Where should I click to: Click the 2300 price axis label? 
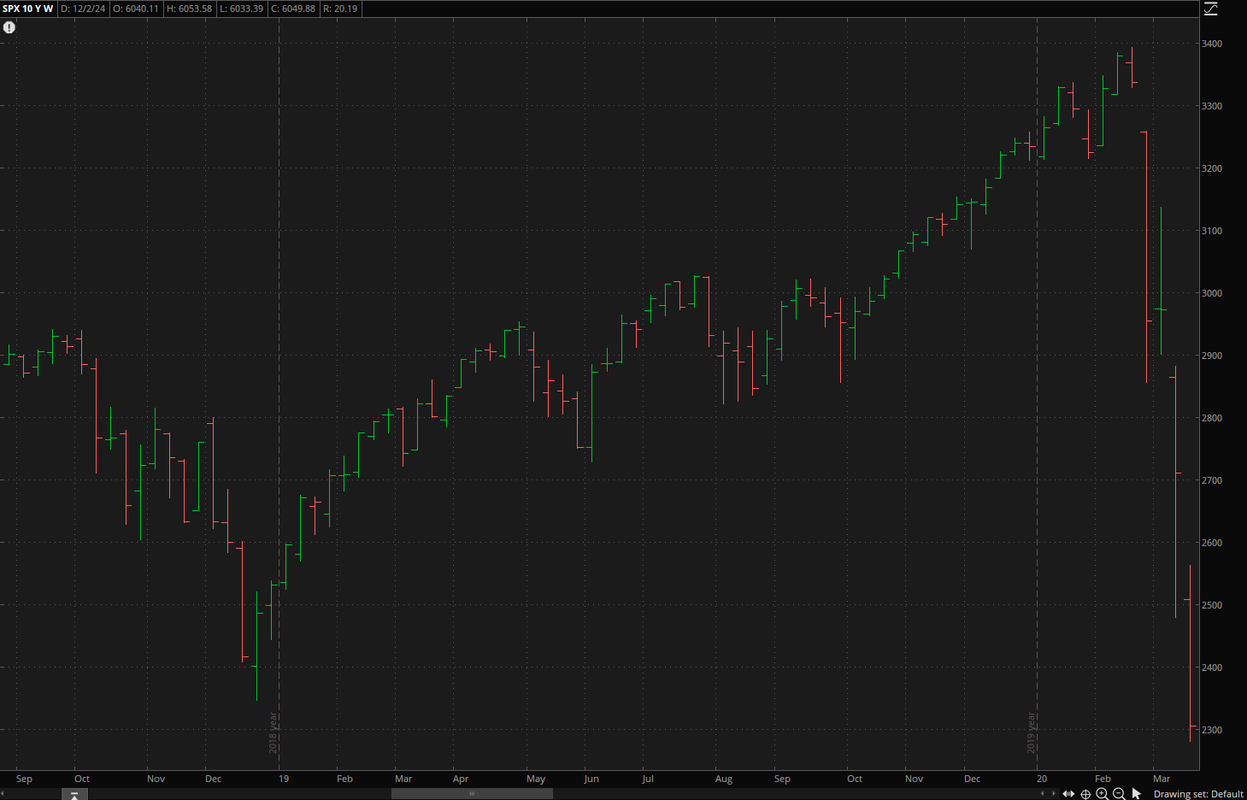1212,730
